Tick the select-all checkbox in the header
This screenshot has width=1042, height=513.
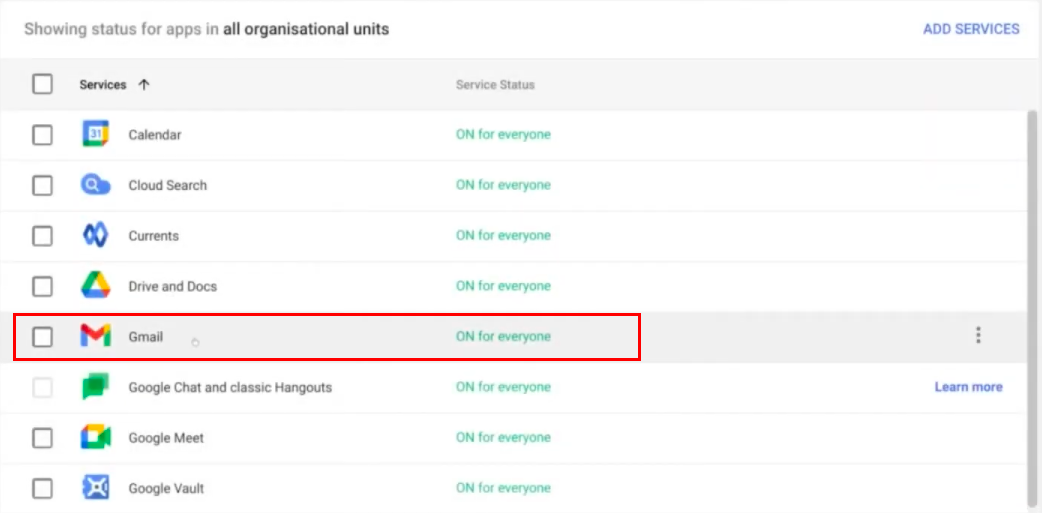pos(42,84)
